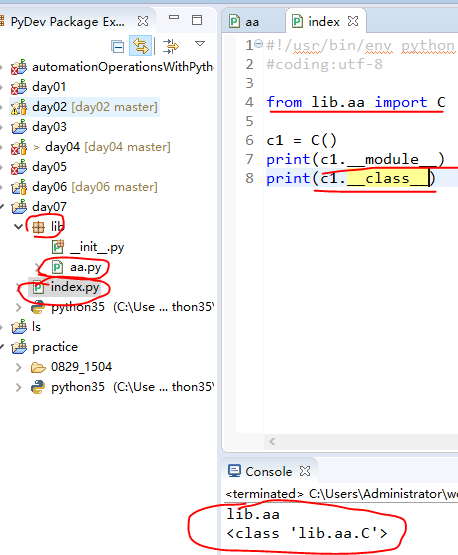Open index.py file

point(75,287)
